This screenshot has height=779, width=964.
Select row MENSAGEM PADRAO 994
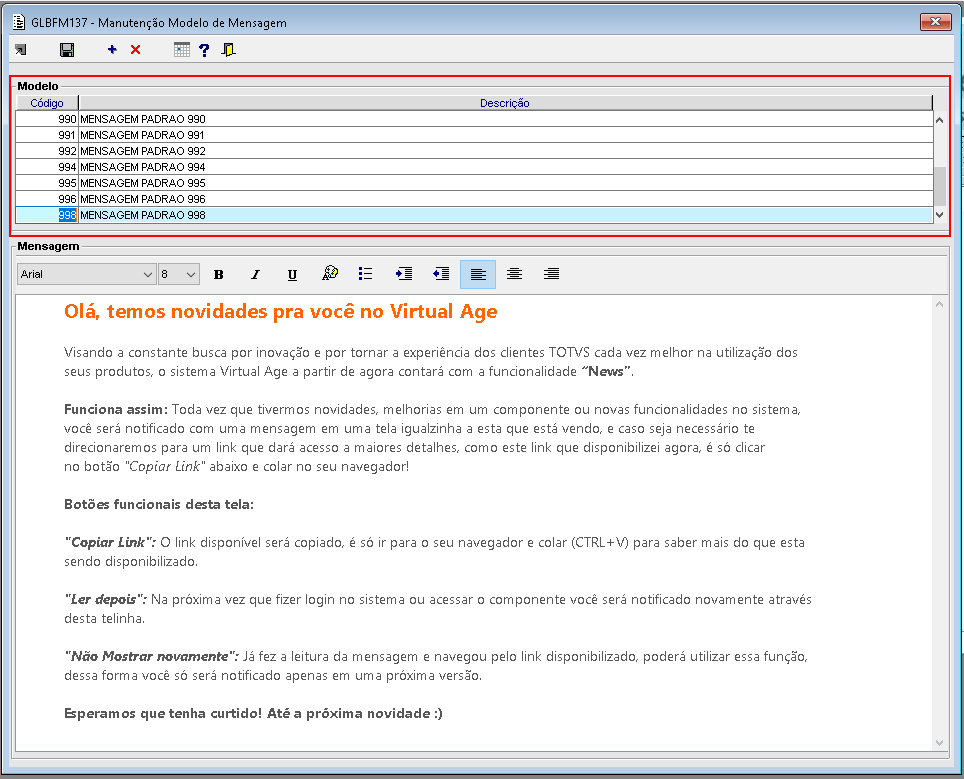[x=474, y=167]
